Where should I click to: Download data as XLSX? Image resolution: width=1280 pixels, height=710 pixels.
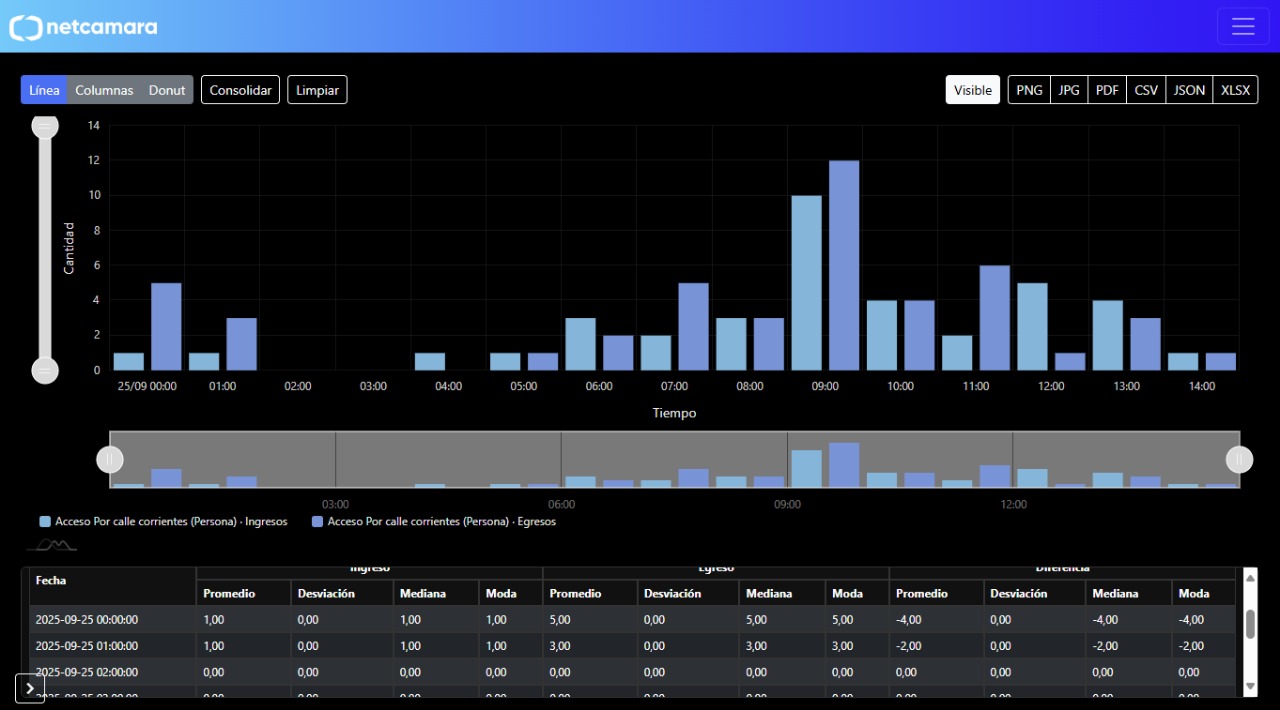tap(1235, 90)
